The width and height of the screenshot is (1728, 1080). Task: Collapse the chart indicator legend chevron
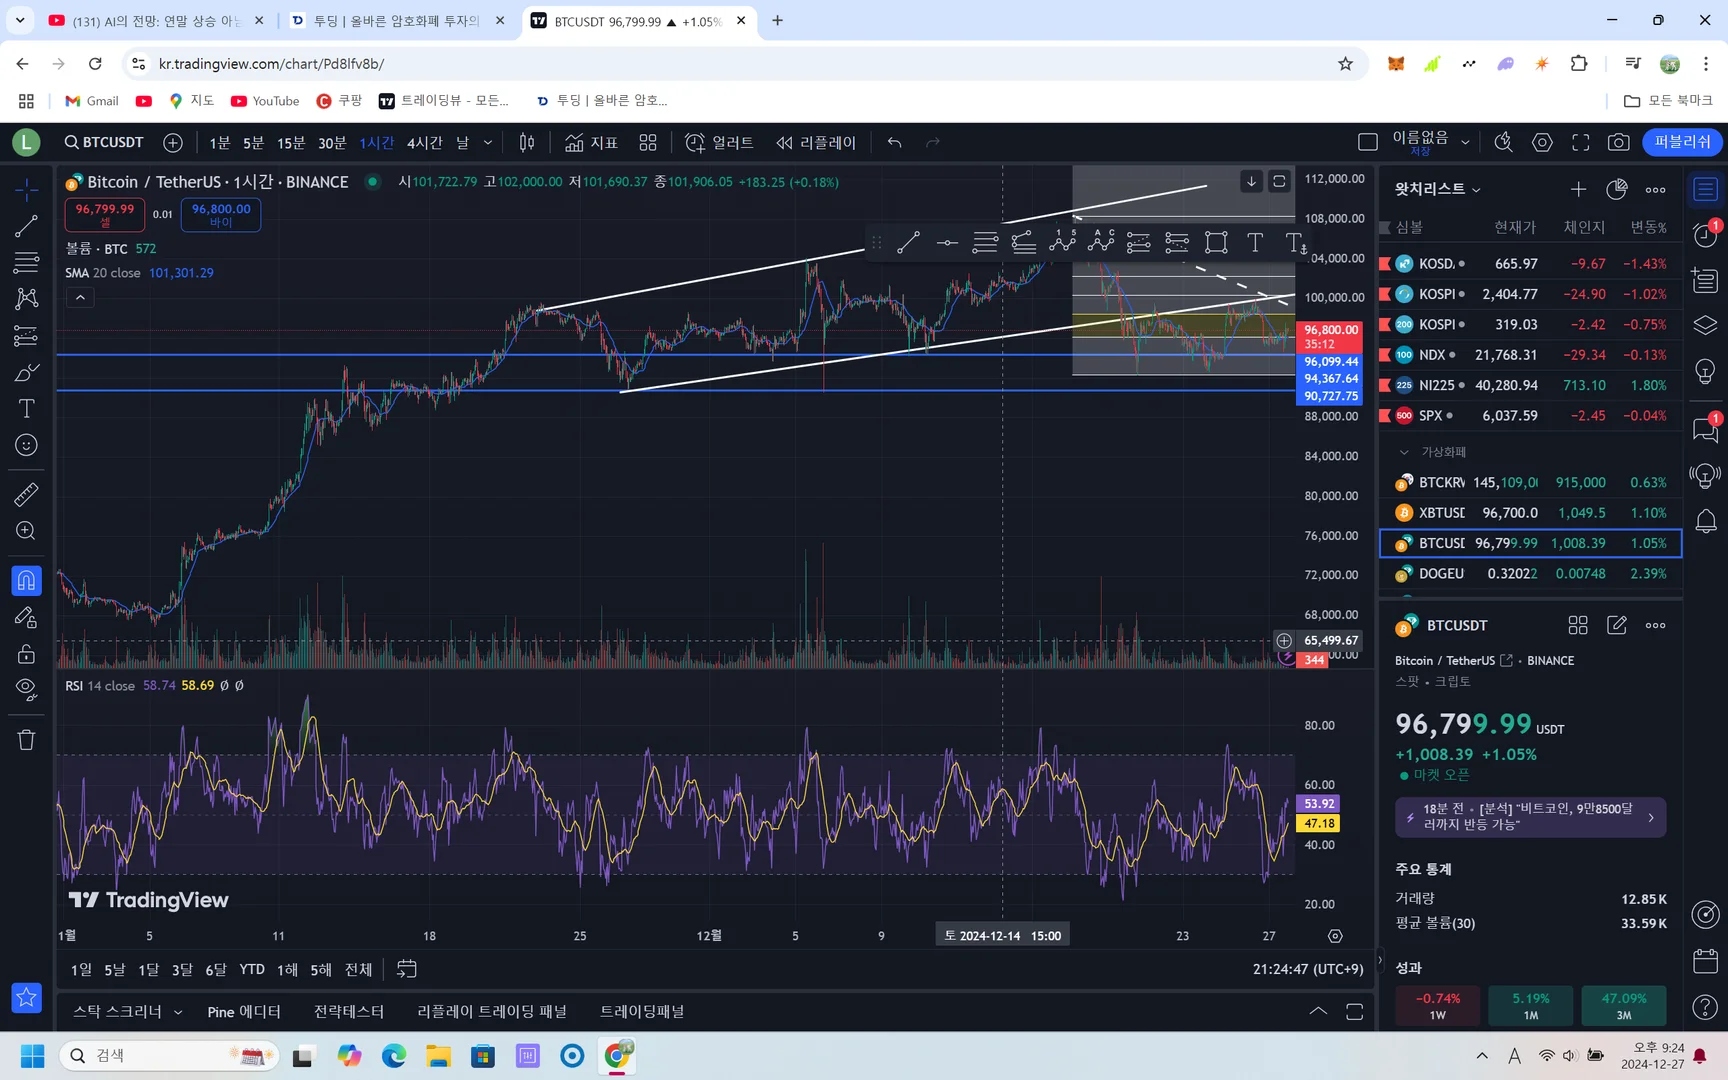80,297
